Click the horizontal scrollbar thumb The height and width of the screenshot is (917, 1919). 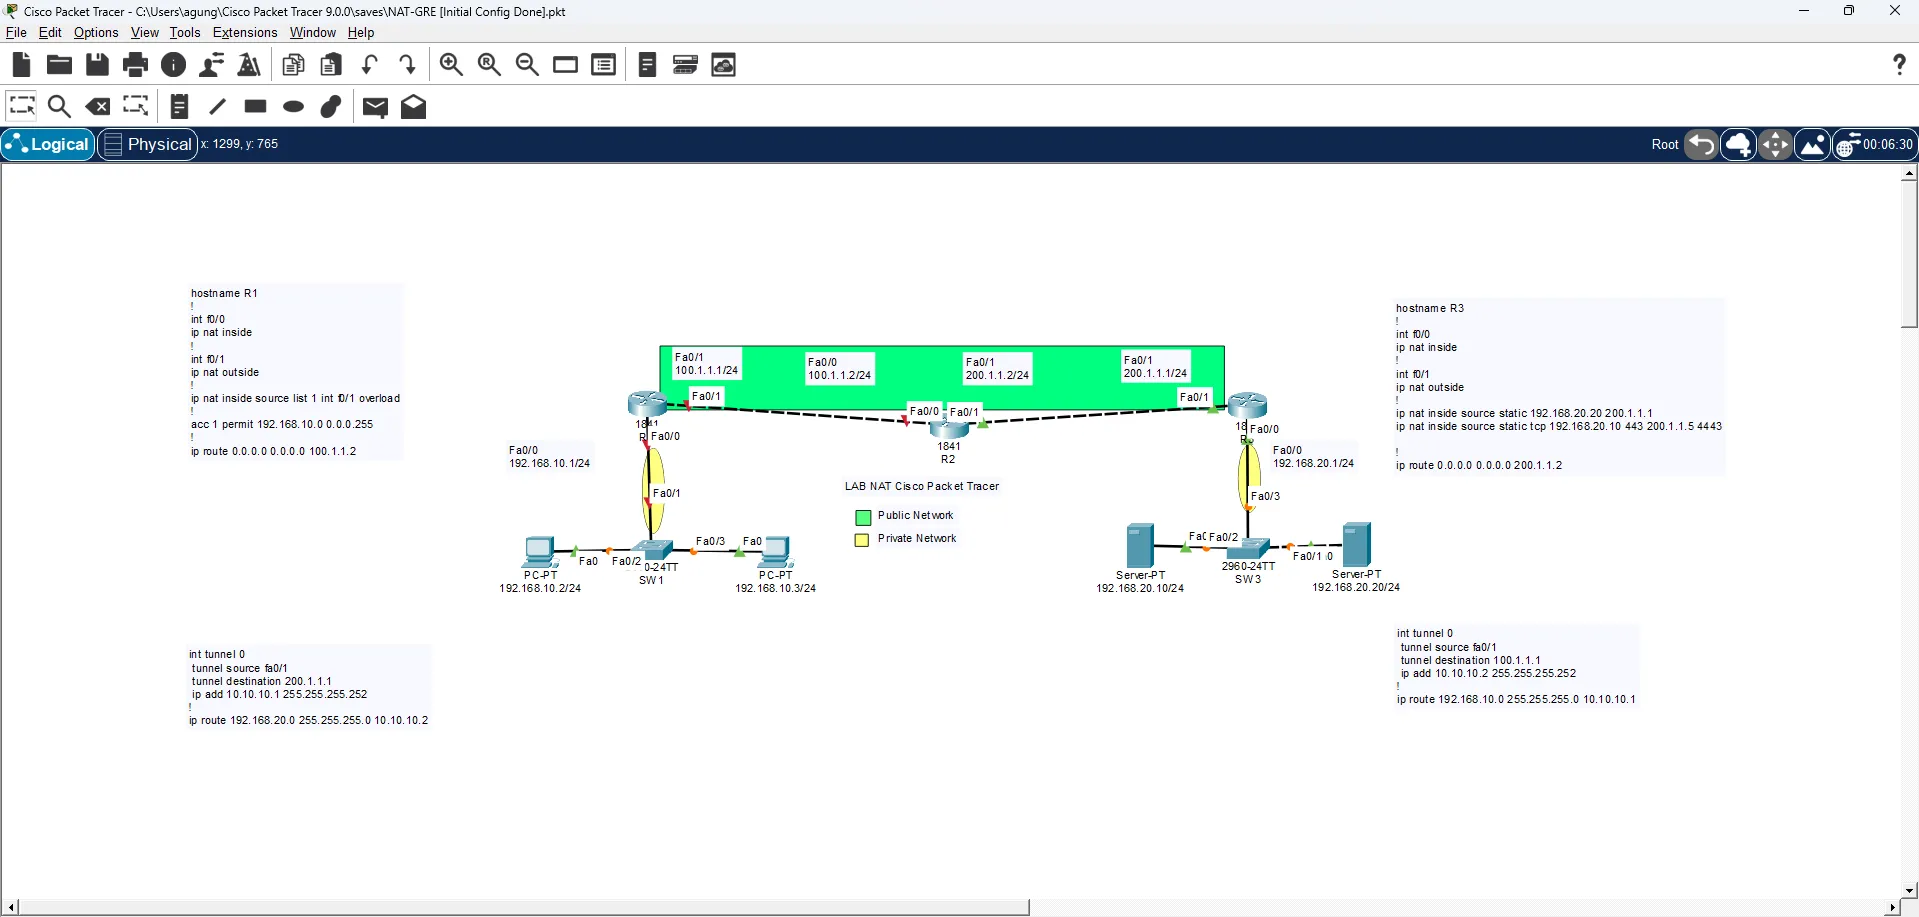coord(525,907)
